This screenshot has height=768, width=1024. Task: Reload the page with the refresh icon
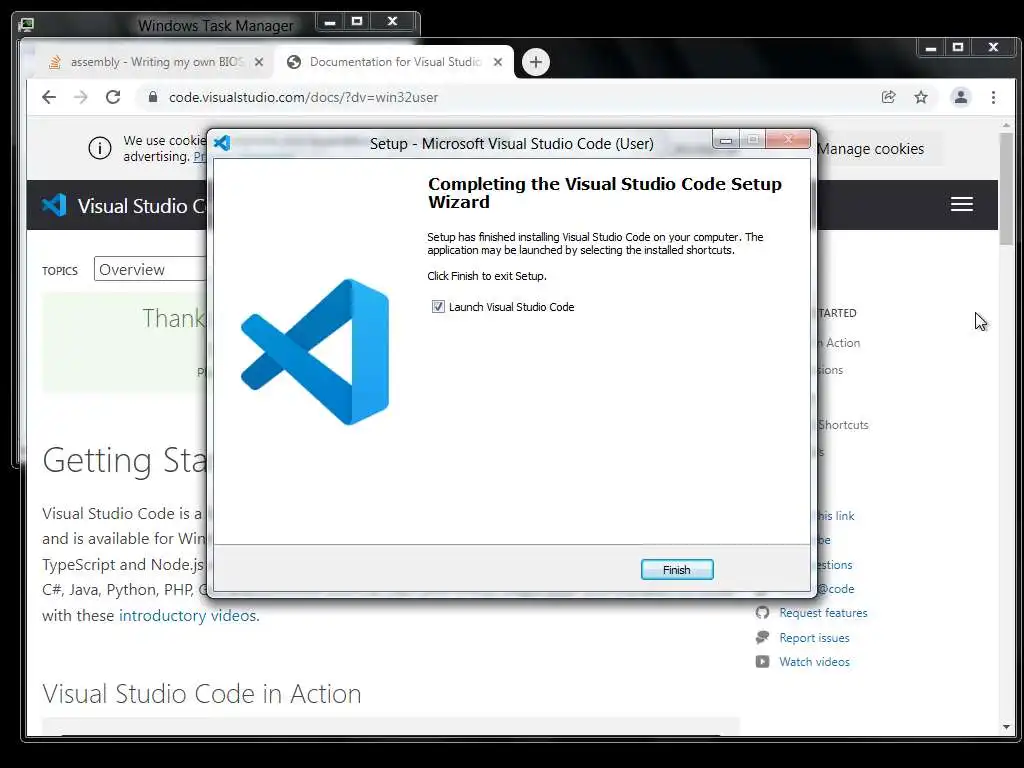pos(113,97)
